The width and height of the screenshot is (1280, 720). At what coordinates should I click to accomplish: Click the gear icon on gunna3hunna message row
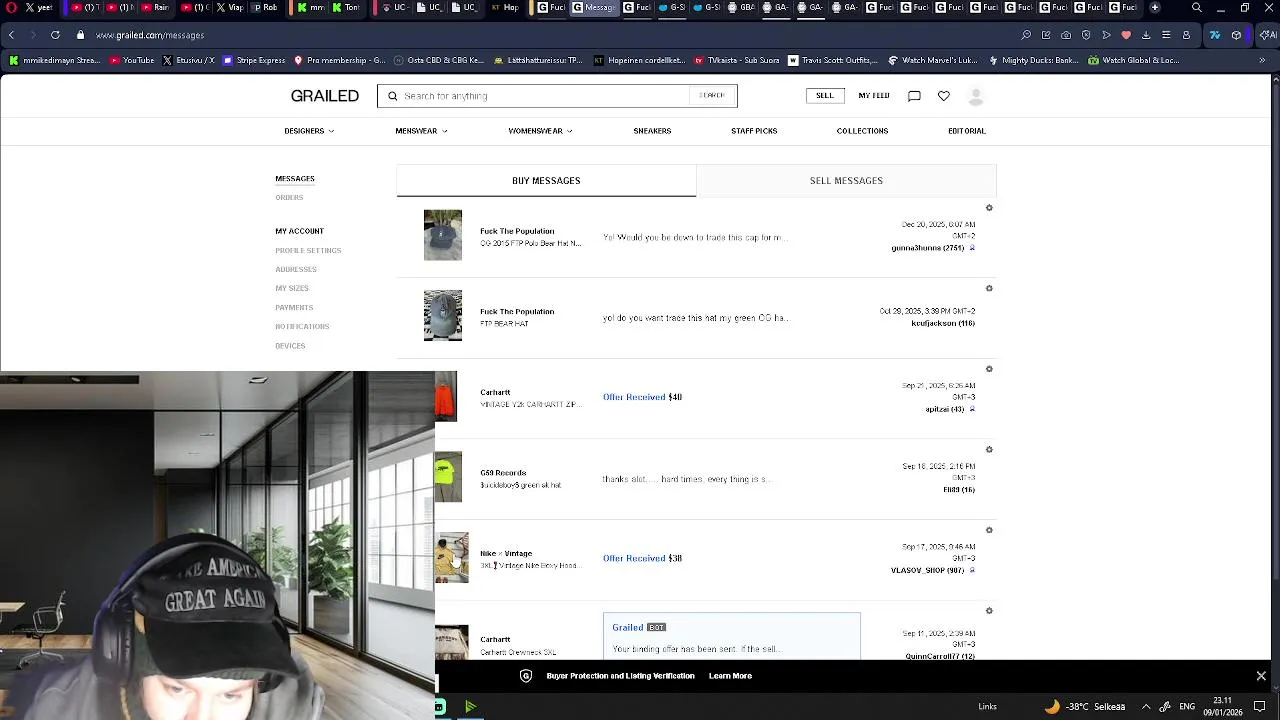[989, 208]
